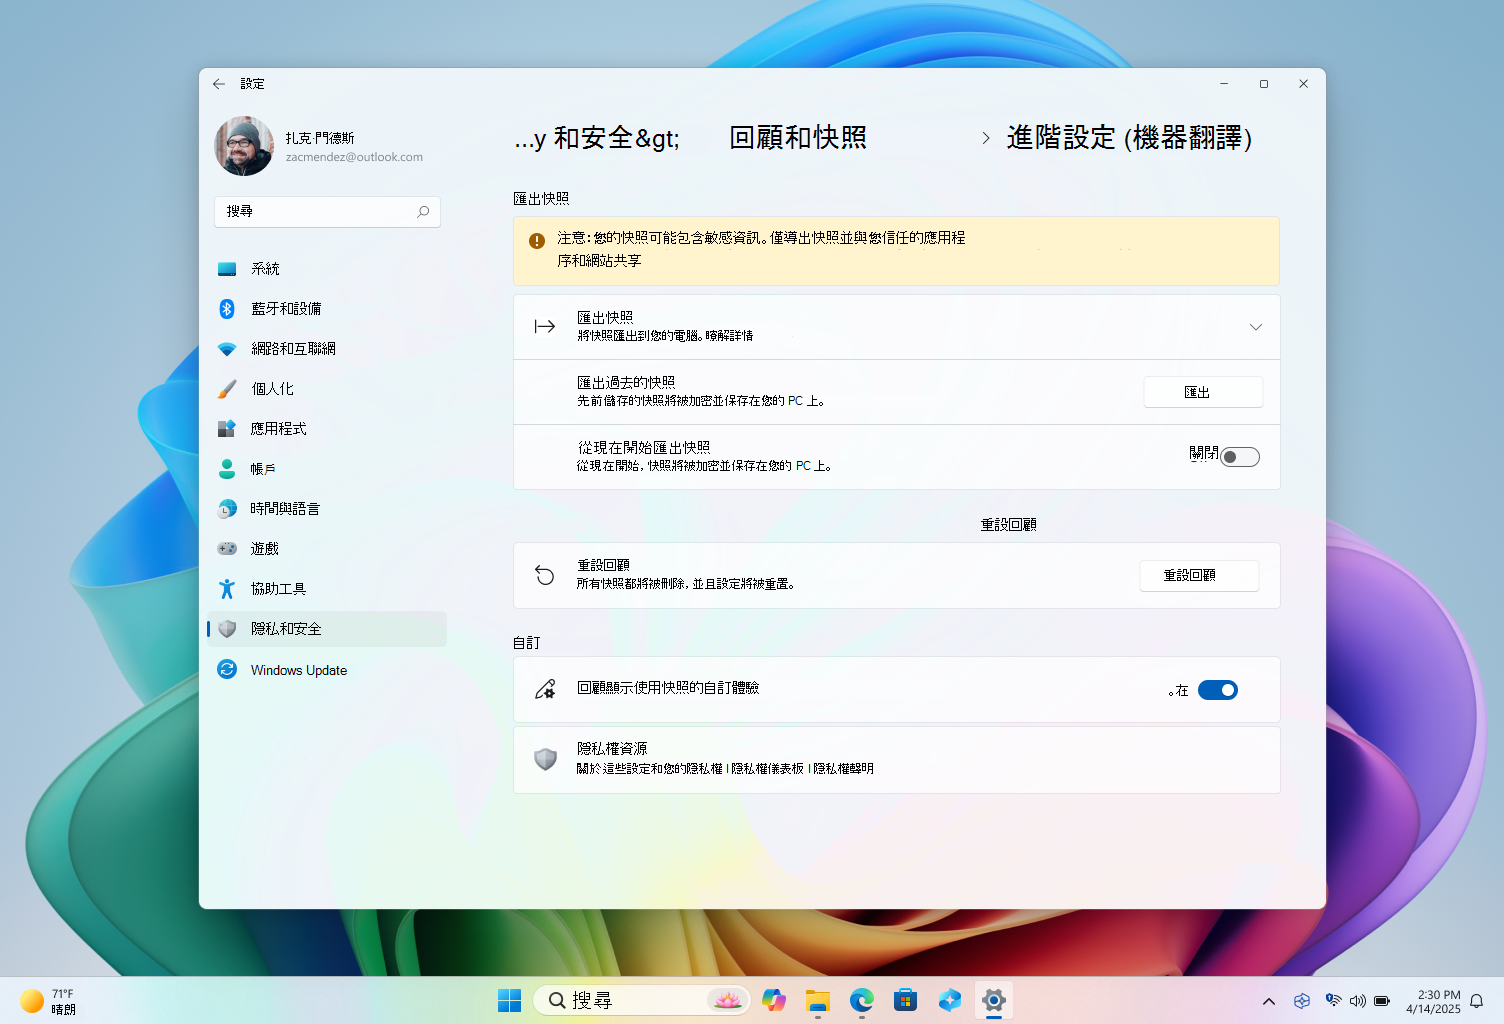
Task: Open 個人化 in the sidebar
Action: pyautogui.click(x=327, y=389)
